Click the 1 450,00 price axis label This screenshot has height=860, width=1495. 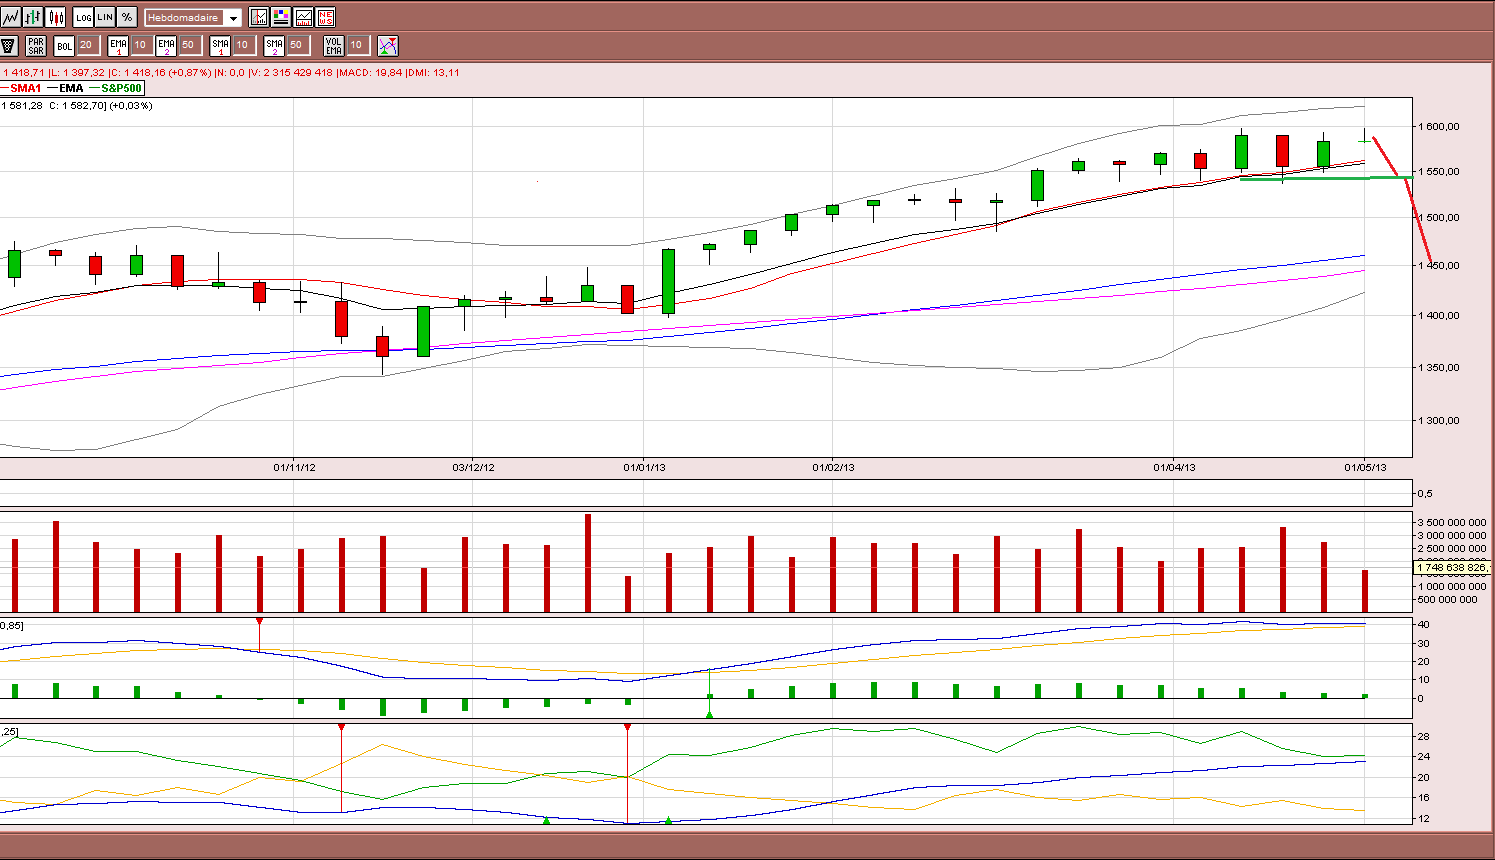[x=1439, y=266]
